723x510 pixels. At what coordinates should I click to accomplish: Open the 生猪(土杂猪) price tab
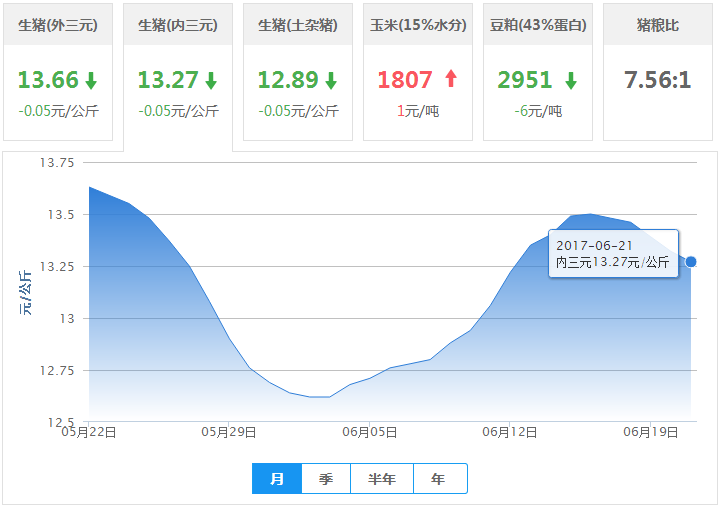point(298,25)
